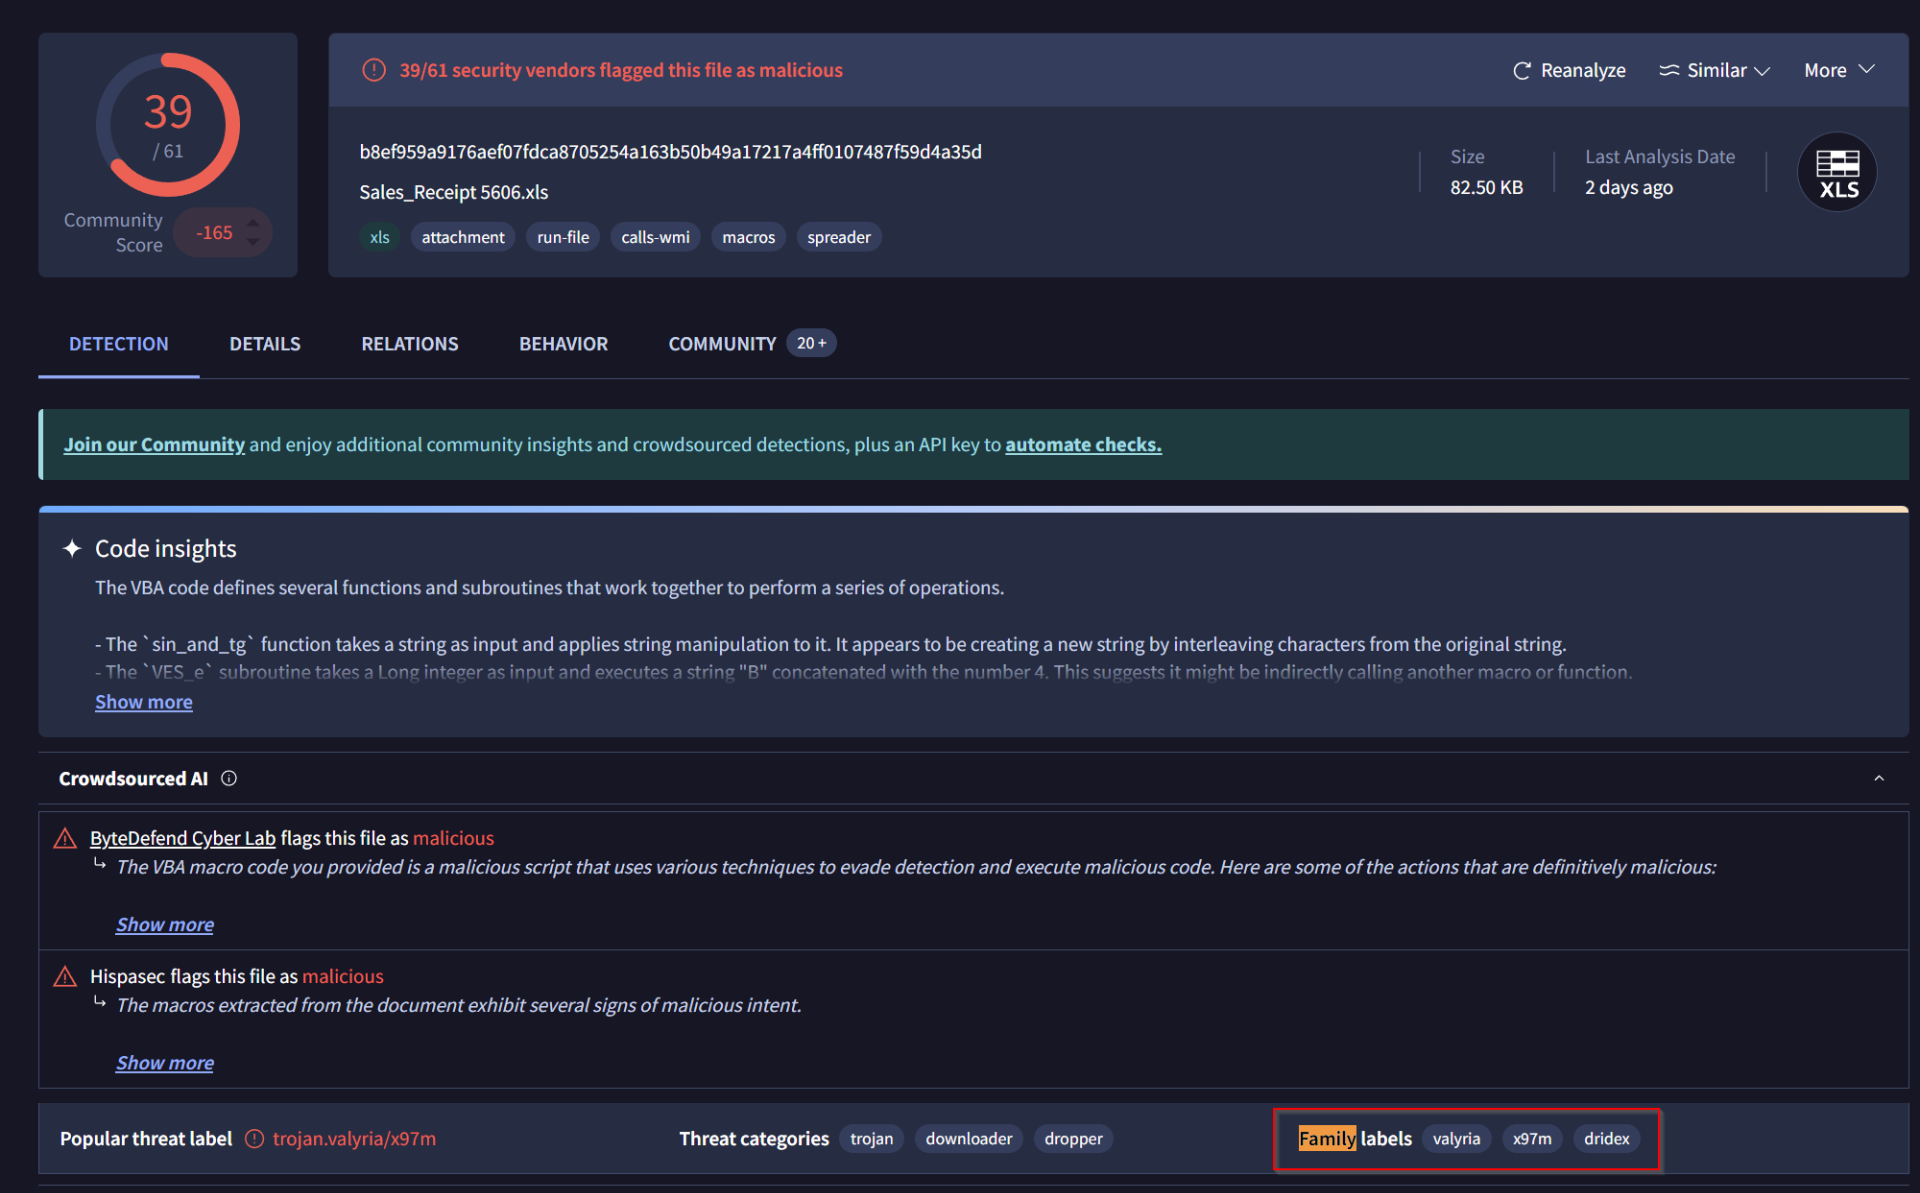Click the ByteDefend reply arrow icon
The width and height of the screenshot is (1920, 1193).
(x=100, y=864)
